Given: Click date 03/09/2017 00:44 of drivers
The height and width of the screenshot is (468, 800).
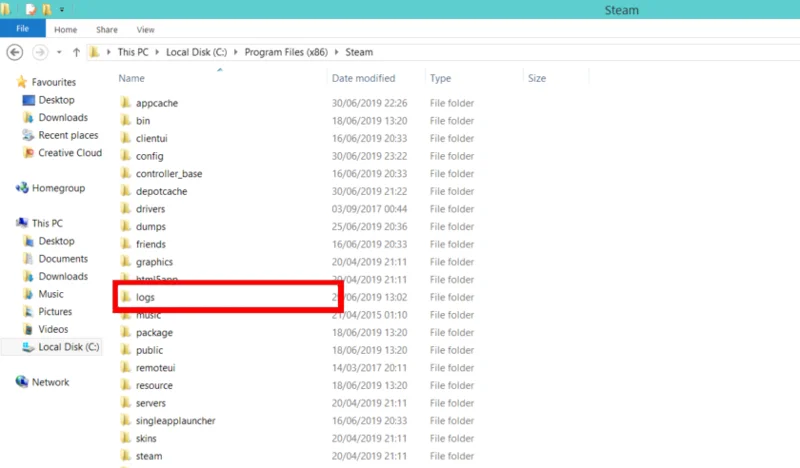Looking at the screenshot, I should click(x=369, y=209).
